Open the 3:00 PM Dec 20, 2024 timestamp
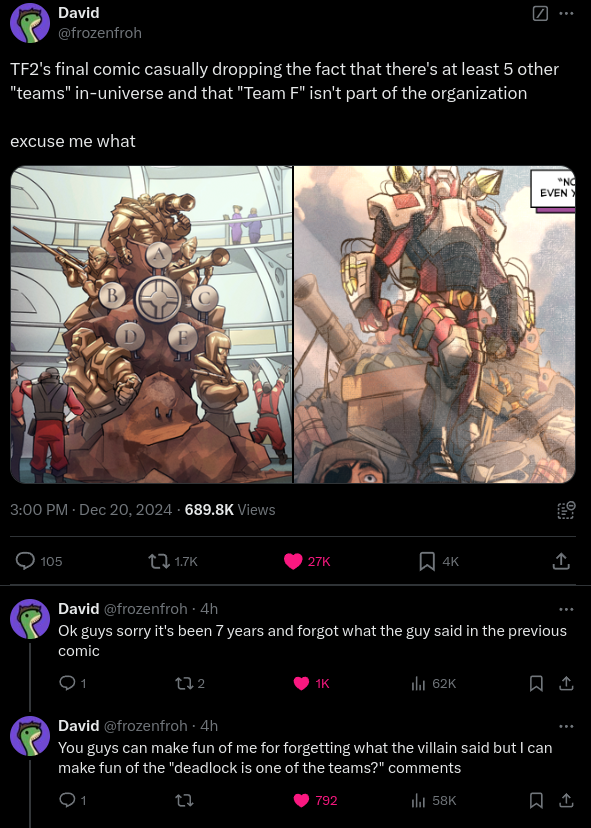This screenshot has height=828, width=591. click(91, 510)
